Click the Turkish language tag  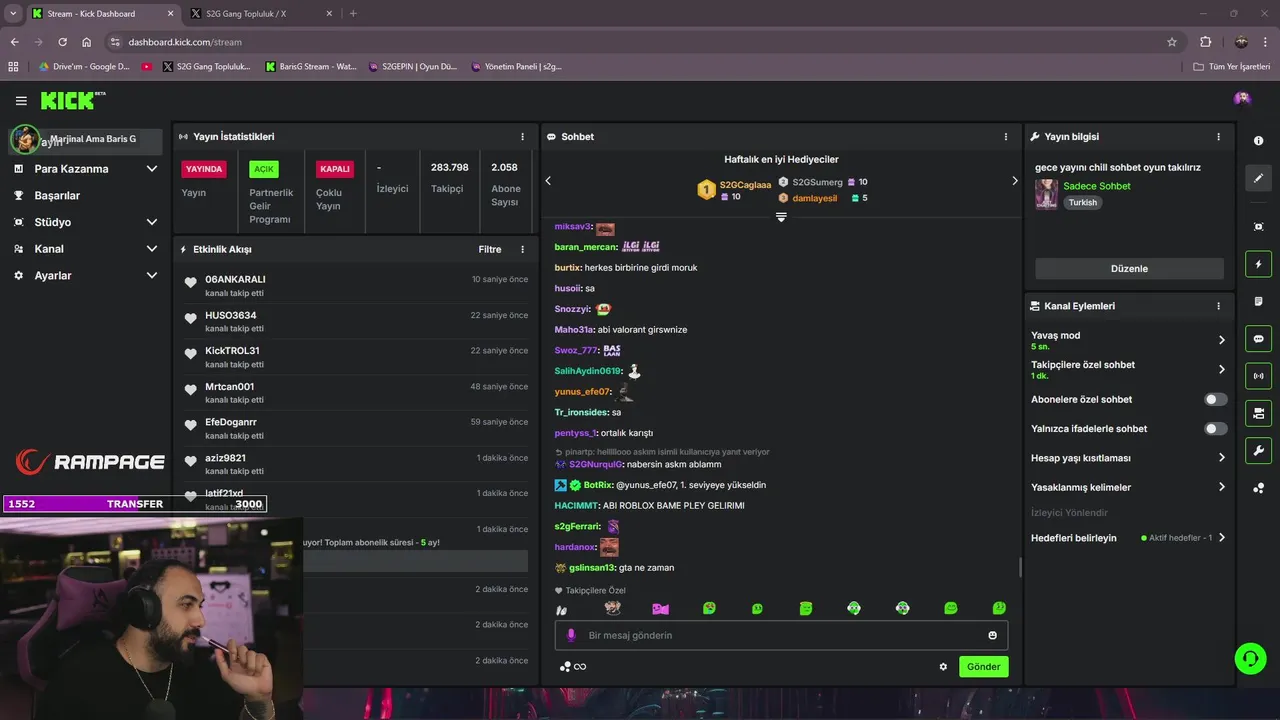click(1082, 202)
